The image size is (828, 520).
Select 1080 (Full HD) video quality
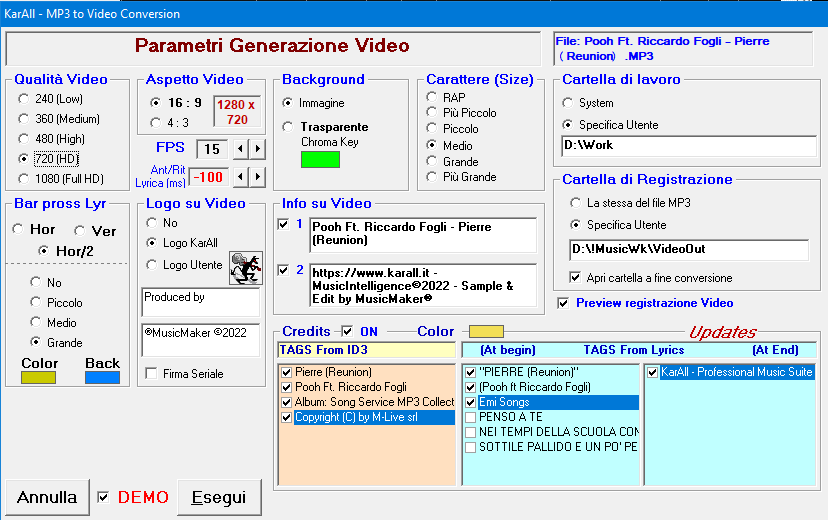(23, 178)
